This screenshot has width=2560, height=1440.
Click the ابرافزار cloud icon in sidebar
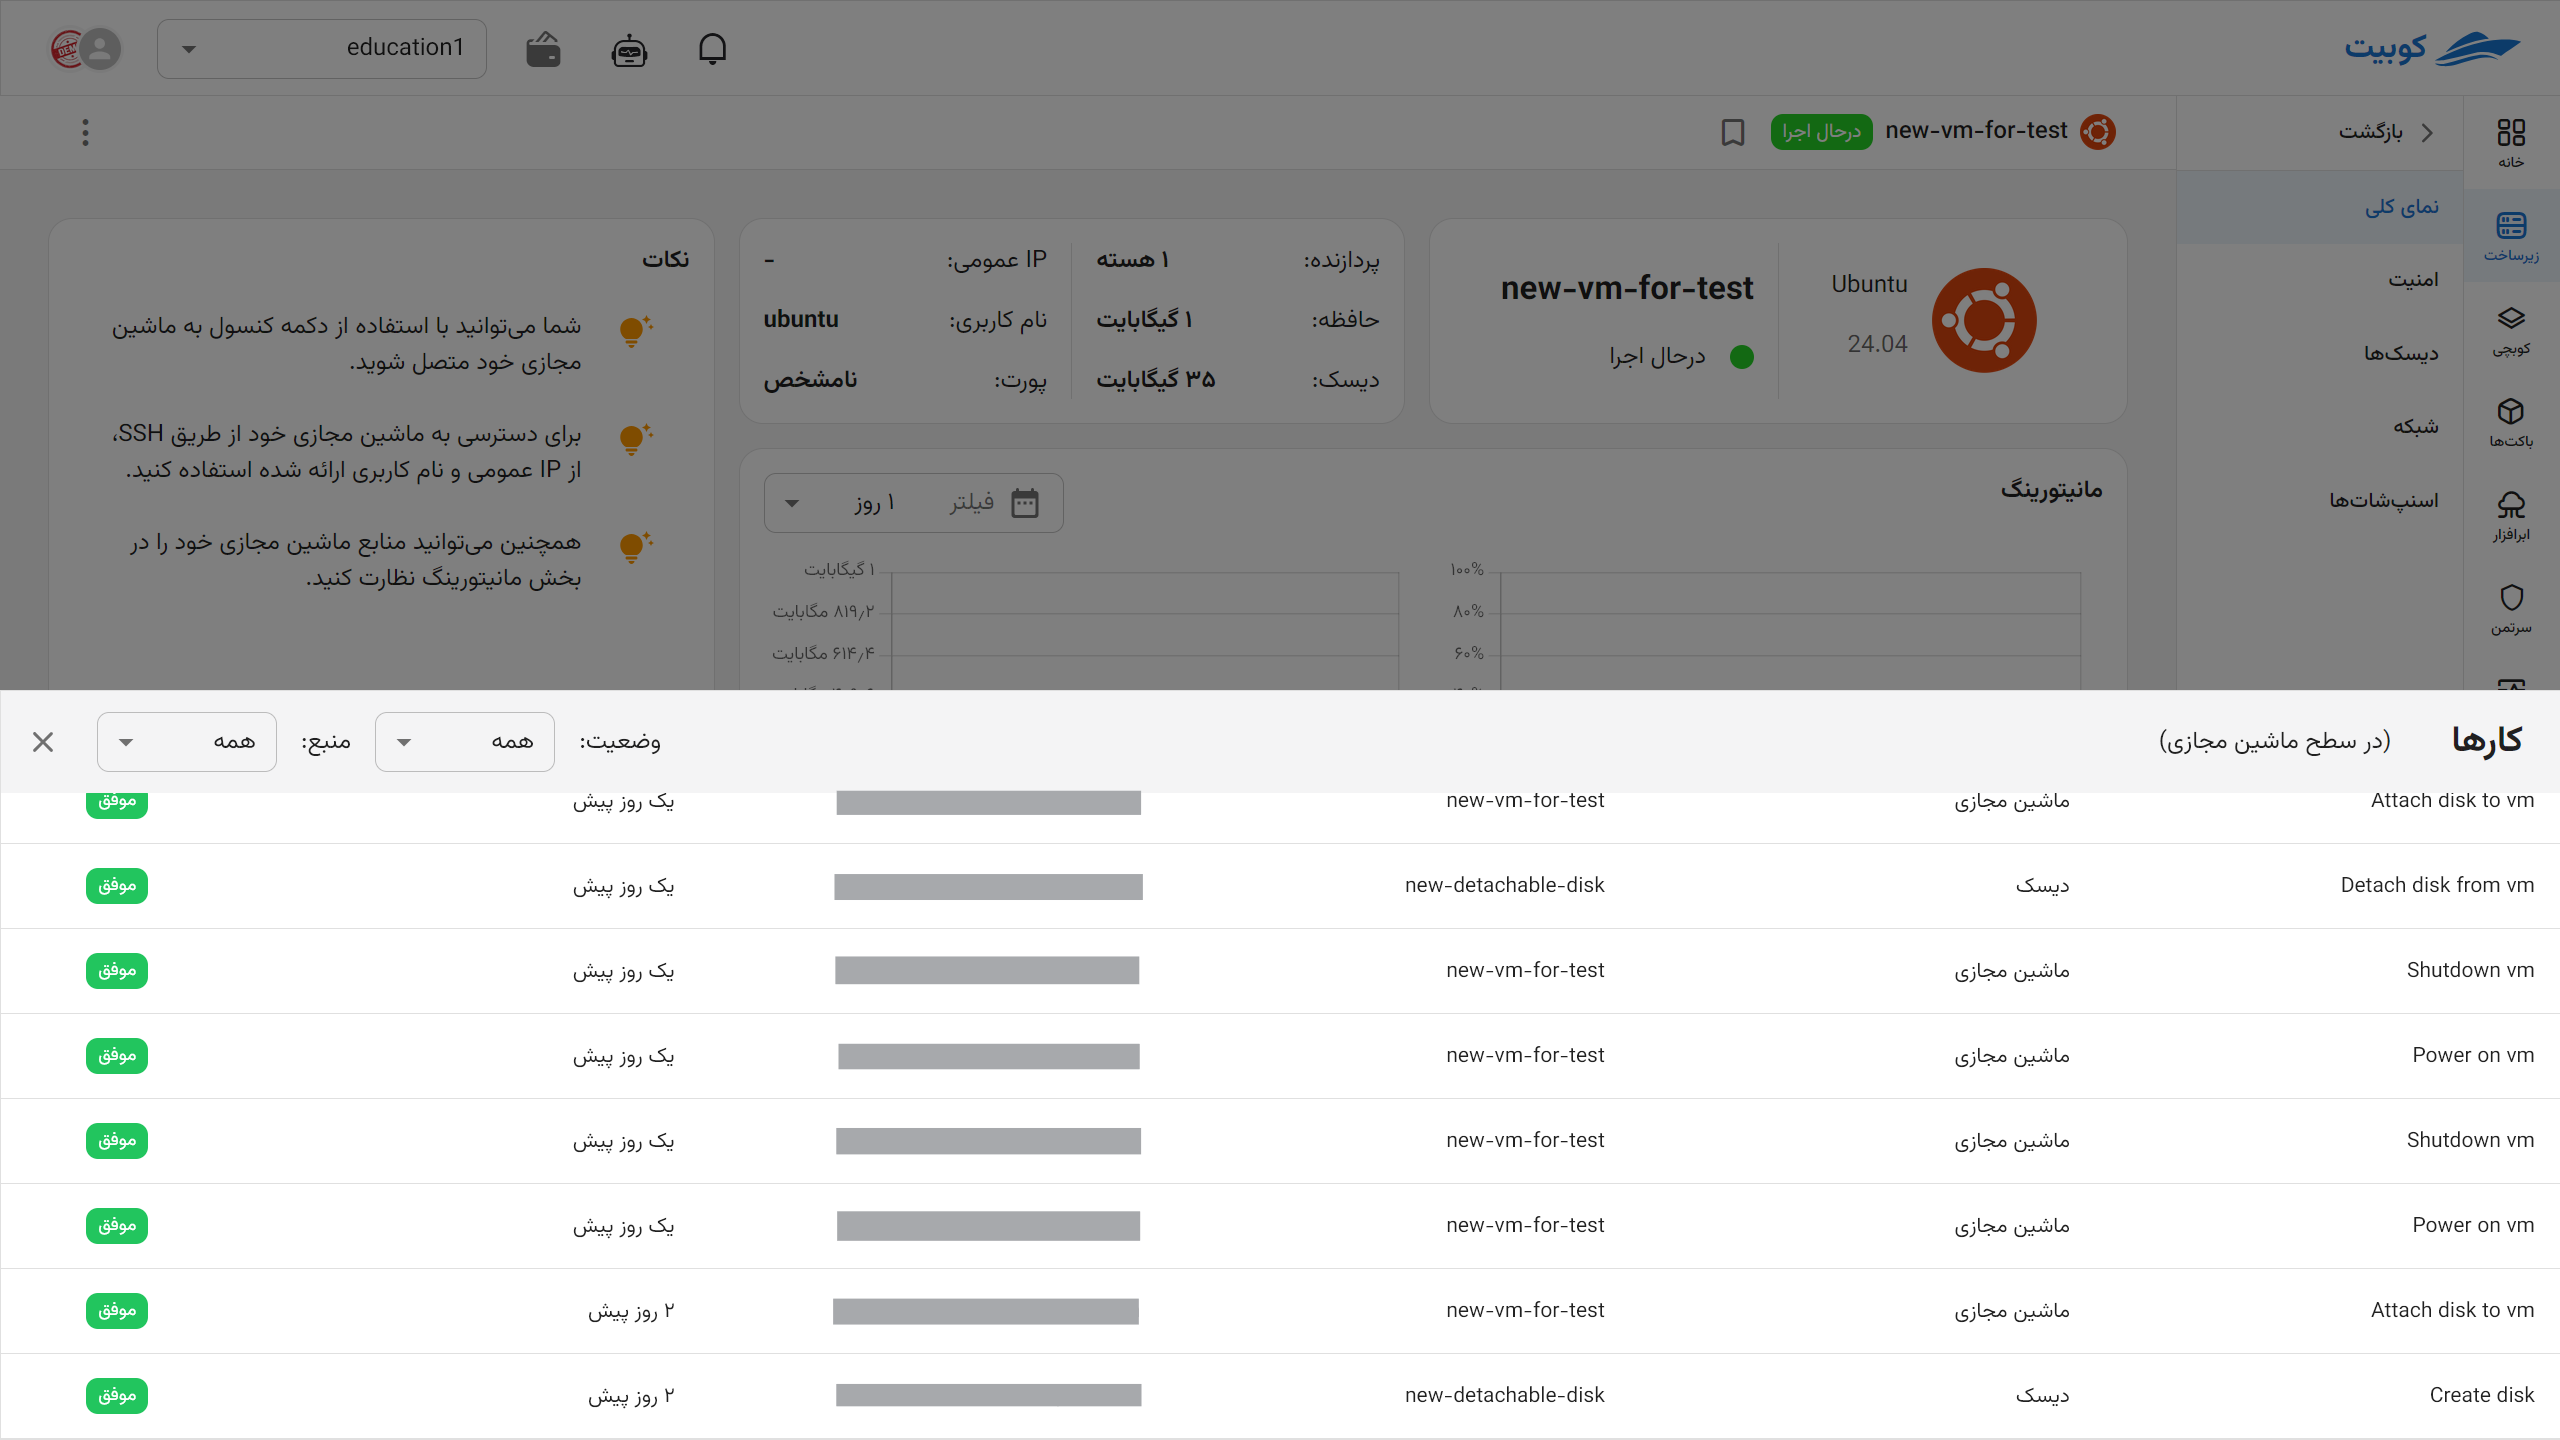pos(2510,513)
